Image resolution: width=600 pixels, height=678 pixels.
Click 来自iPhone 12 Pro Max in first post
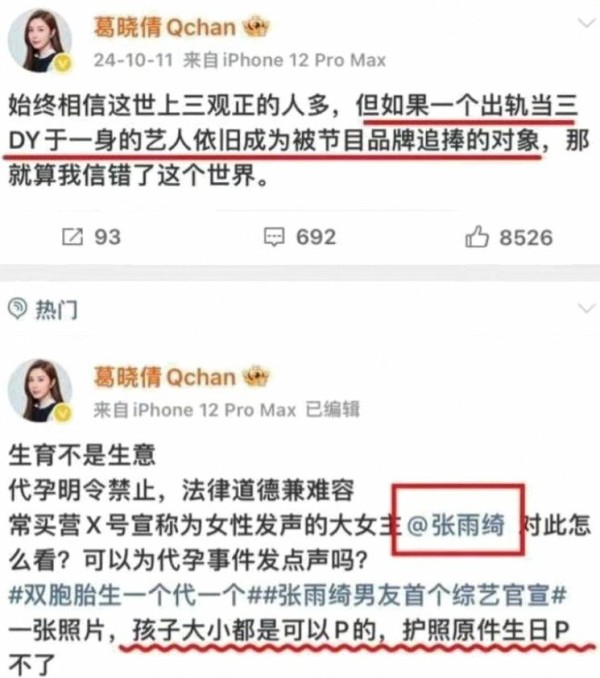click(x=284, y=60)
